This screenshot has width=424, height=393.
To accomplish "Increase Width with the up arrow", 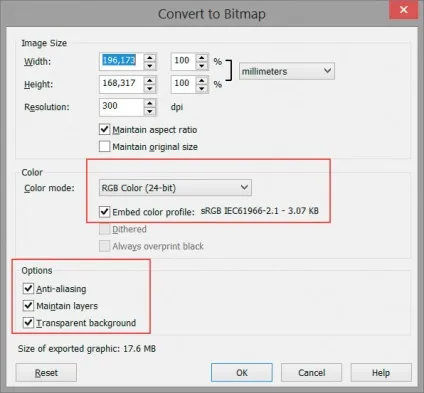I will click(x=150, y=57).
